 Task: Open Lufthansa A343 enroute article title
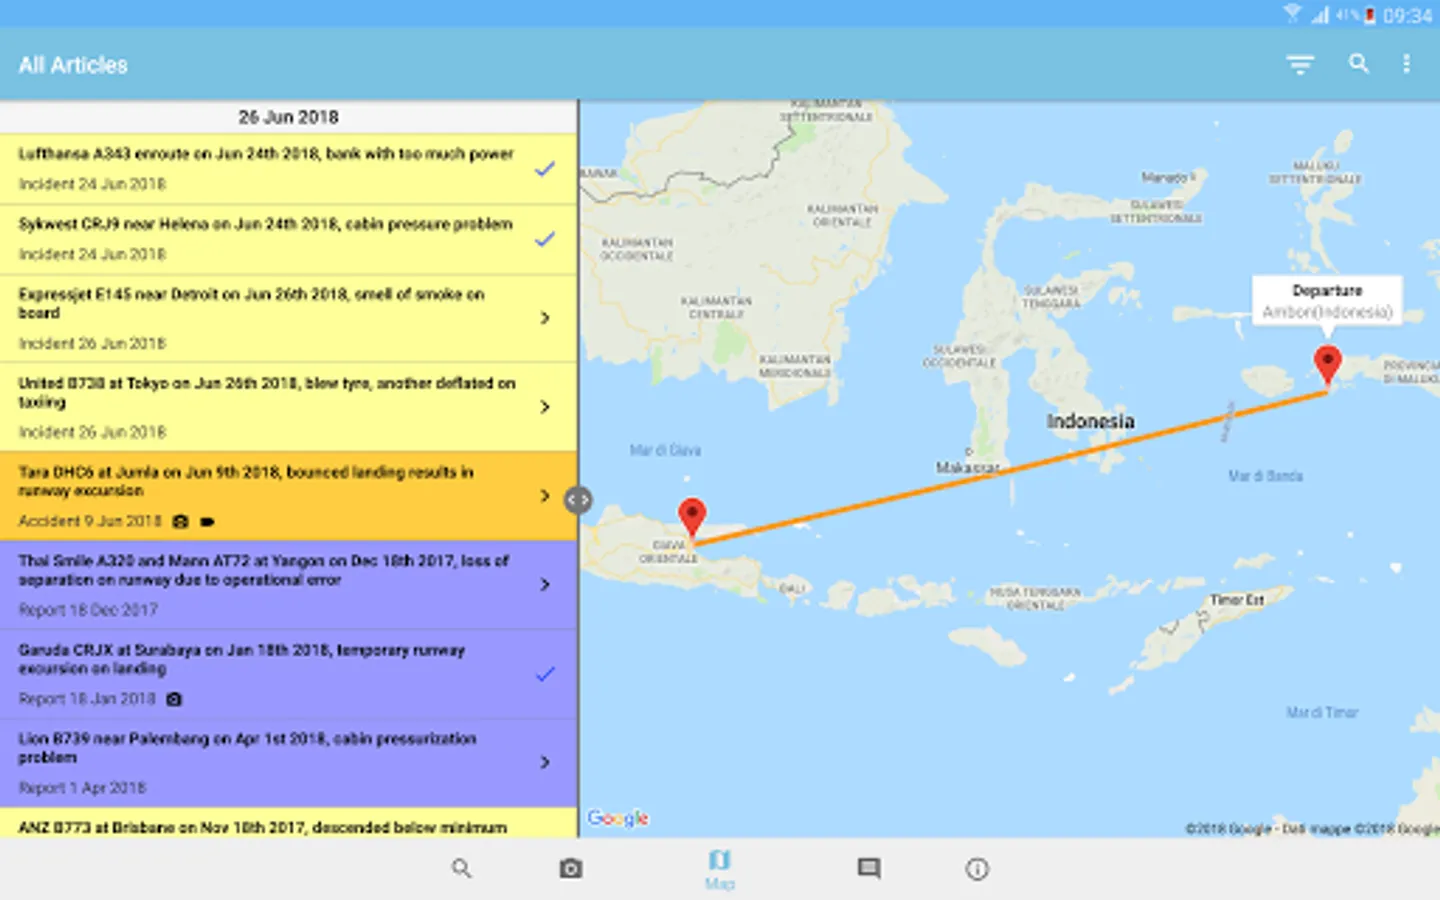[x=266, y=154]
